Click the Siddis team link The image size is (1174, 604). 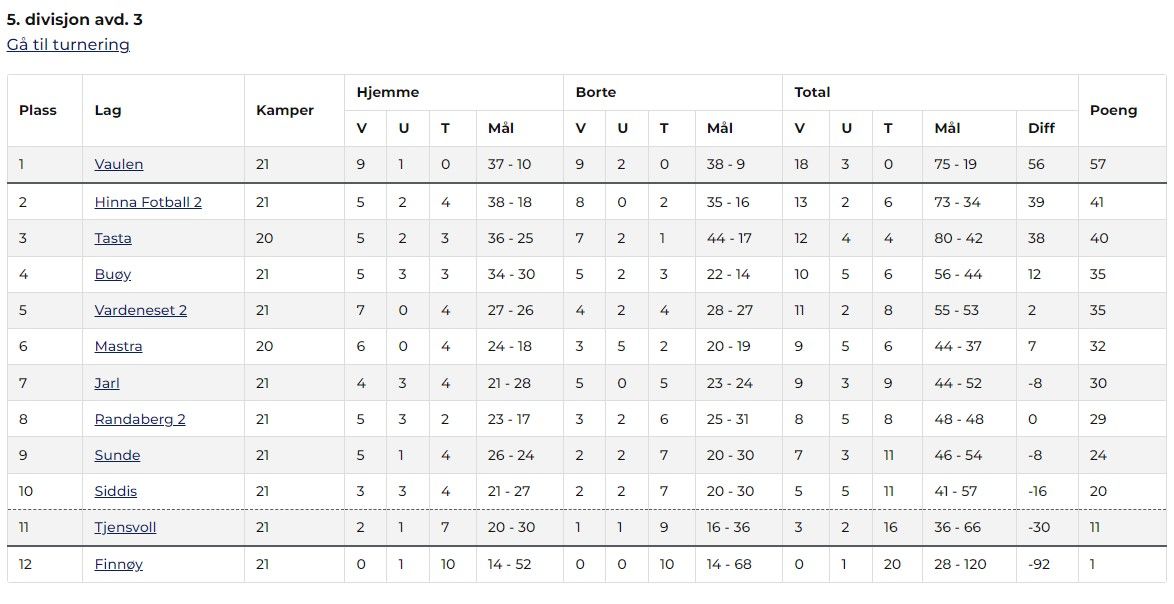pos(116,491)
